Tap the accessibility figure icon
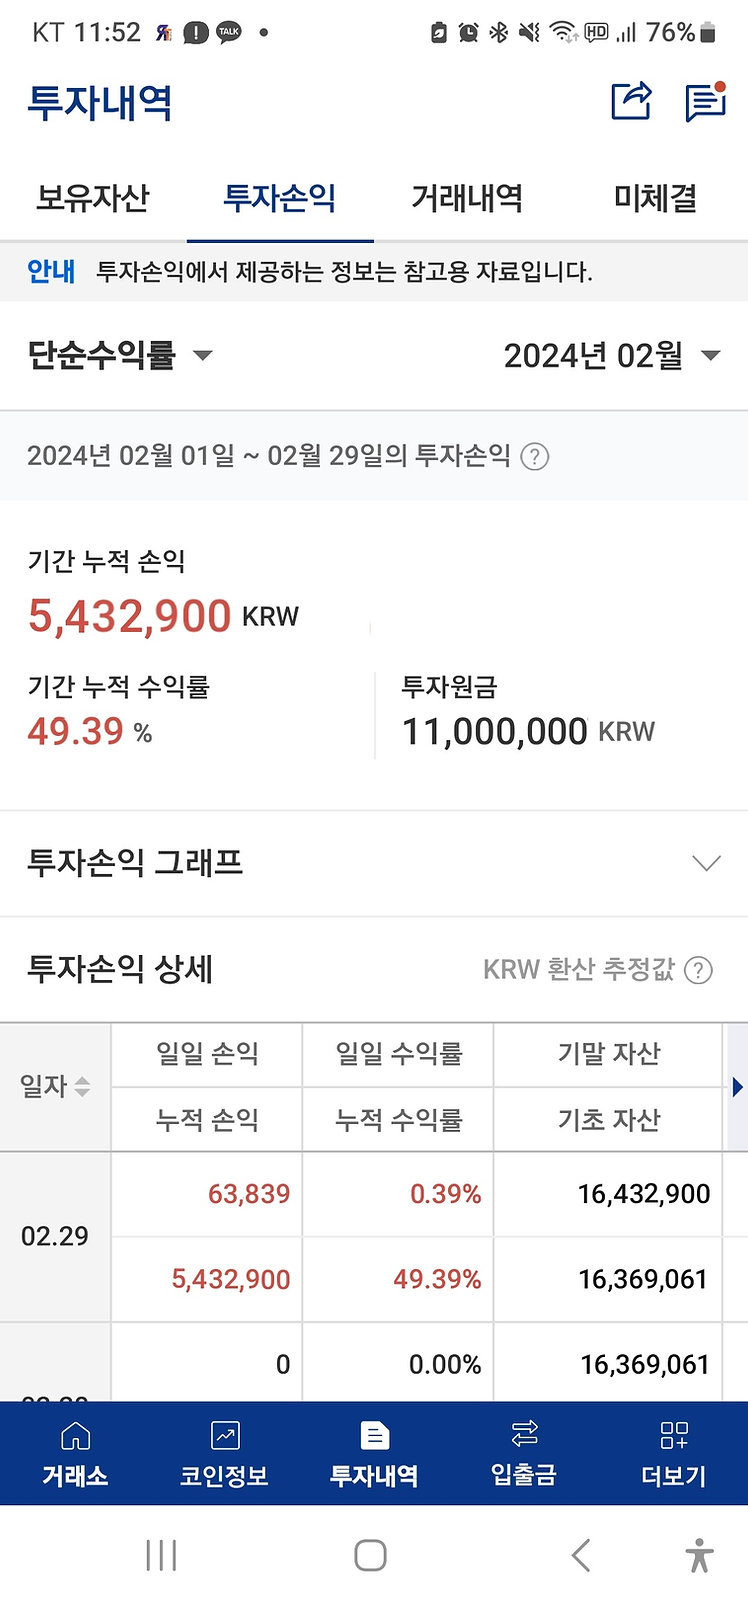 pos(700,1555)
